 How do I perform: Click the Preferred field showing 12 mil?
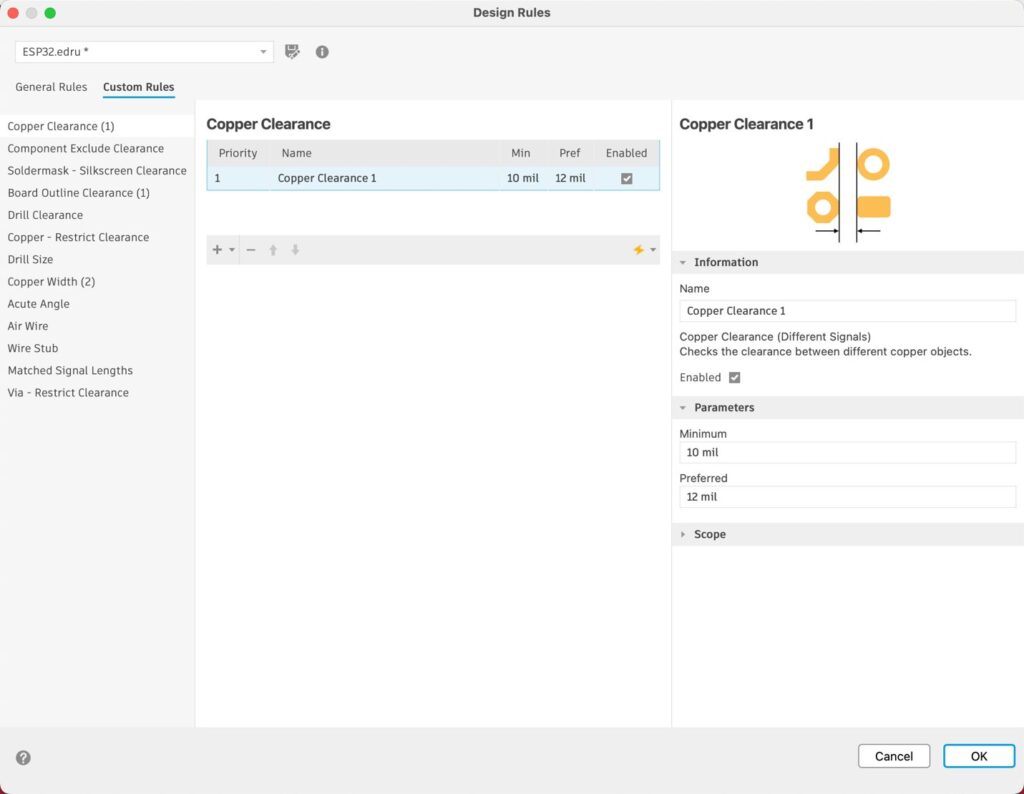[847, 496]
